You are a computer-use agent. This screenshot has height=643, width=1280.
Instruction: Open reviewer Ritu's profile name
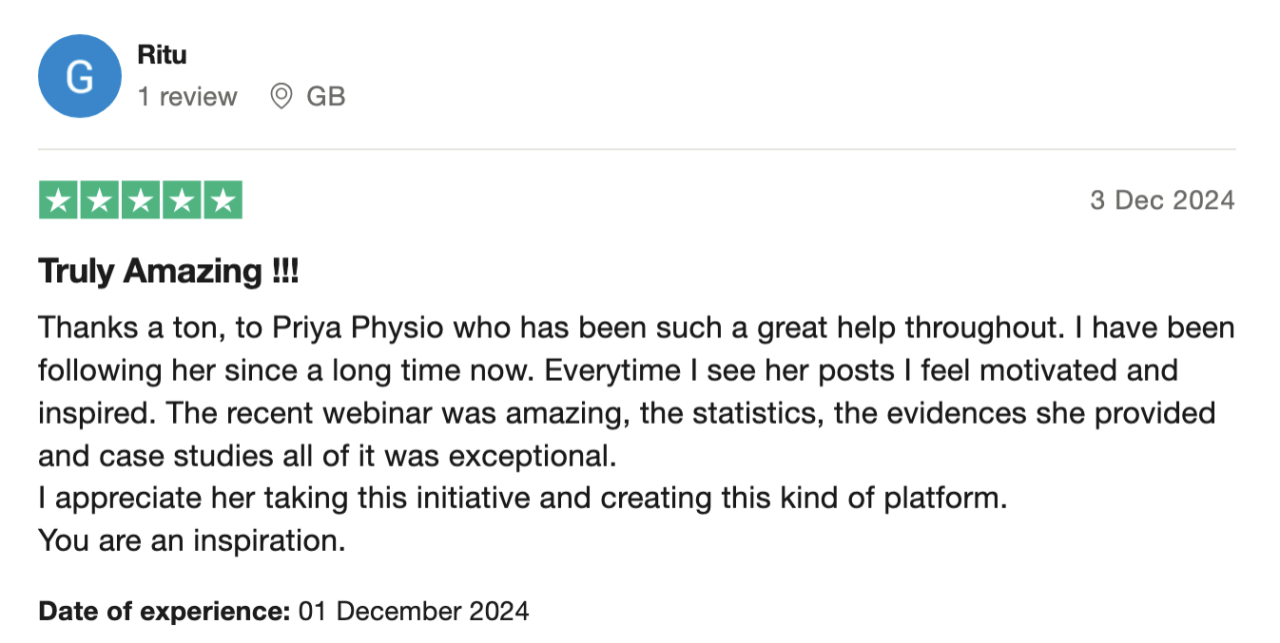(162, 54)
